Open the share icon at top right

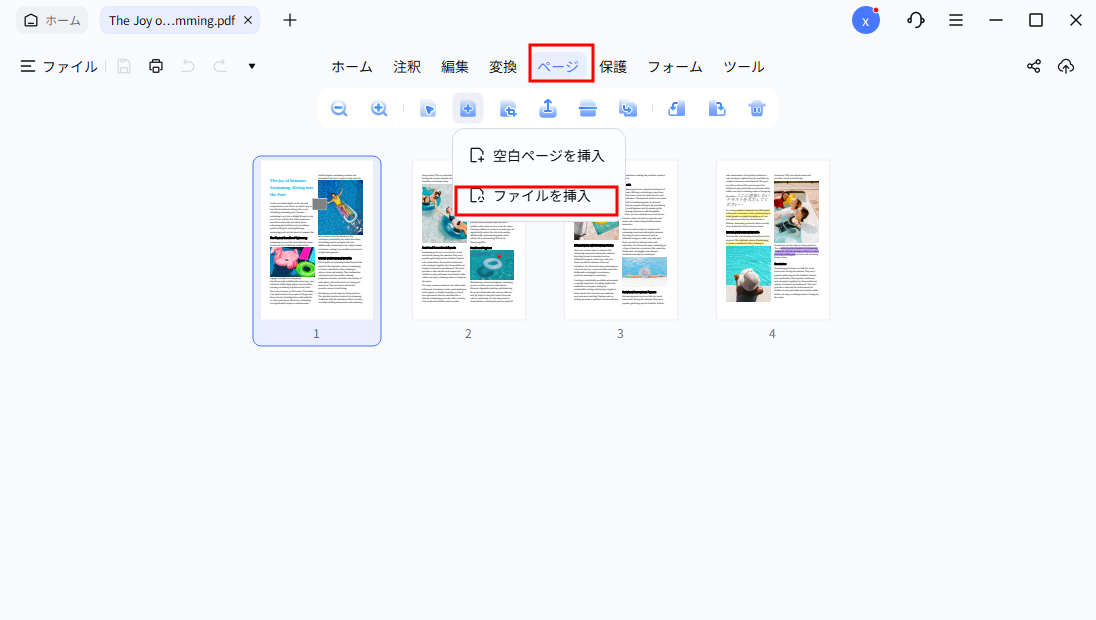click(1034, 67)
